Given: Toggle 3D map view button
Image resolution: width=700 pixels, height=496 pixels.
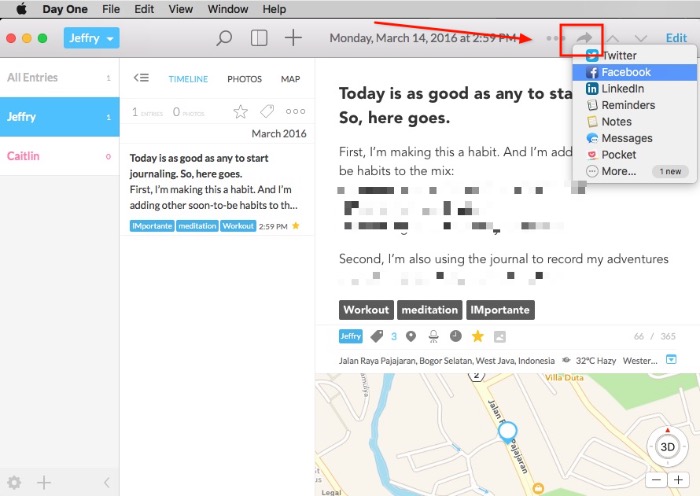Looking at the screenshot, I should [668, 445].
